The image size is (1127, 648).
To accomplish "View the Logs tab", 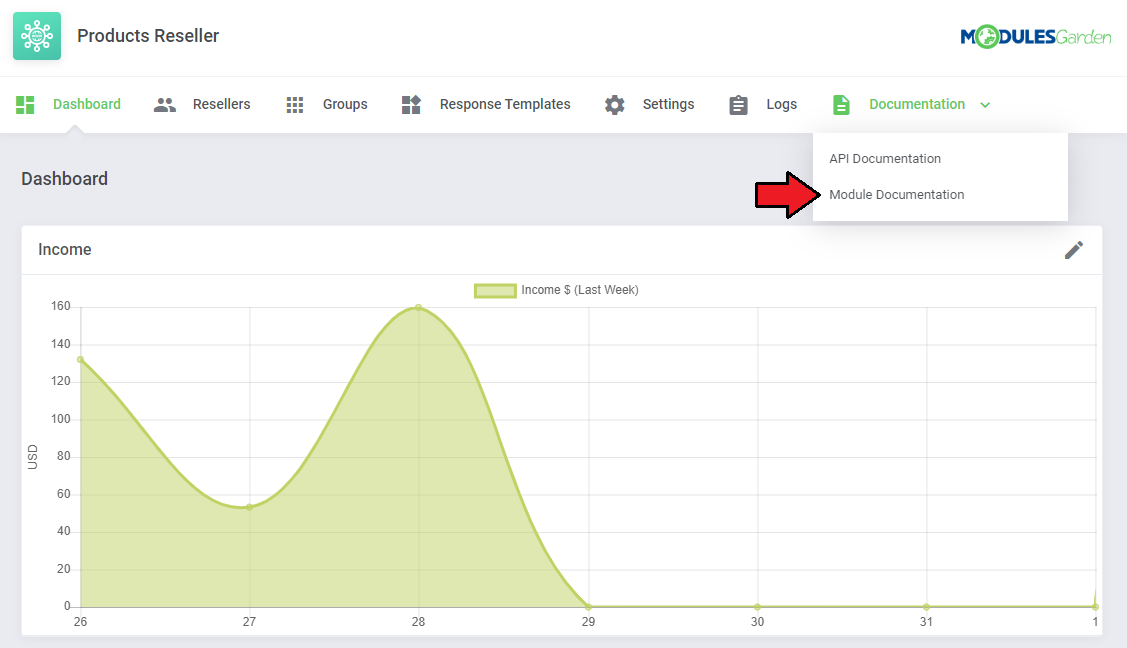I will [x=781, y=104].
